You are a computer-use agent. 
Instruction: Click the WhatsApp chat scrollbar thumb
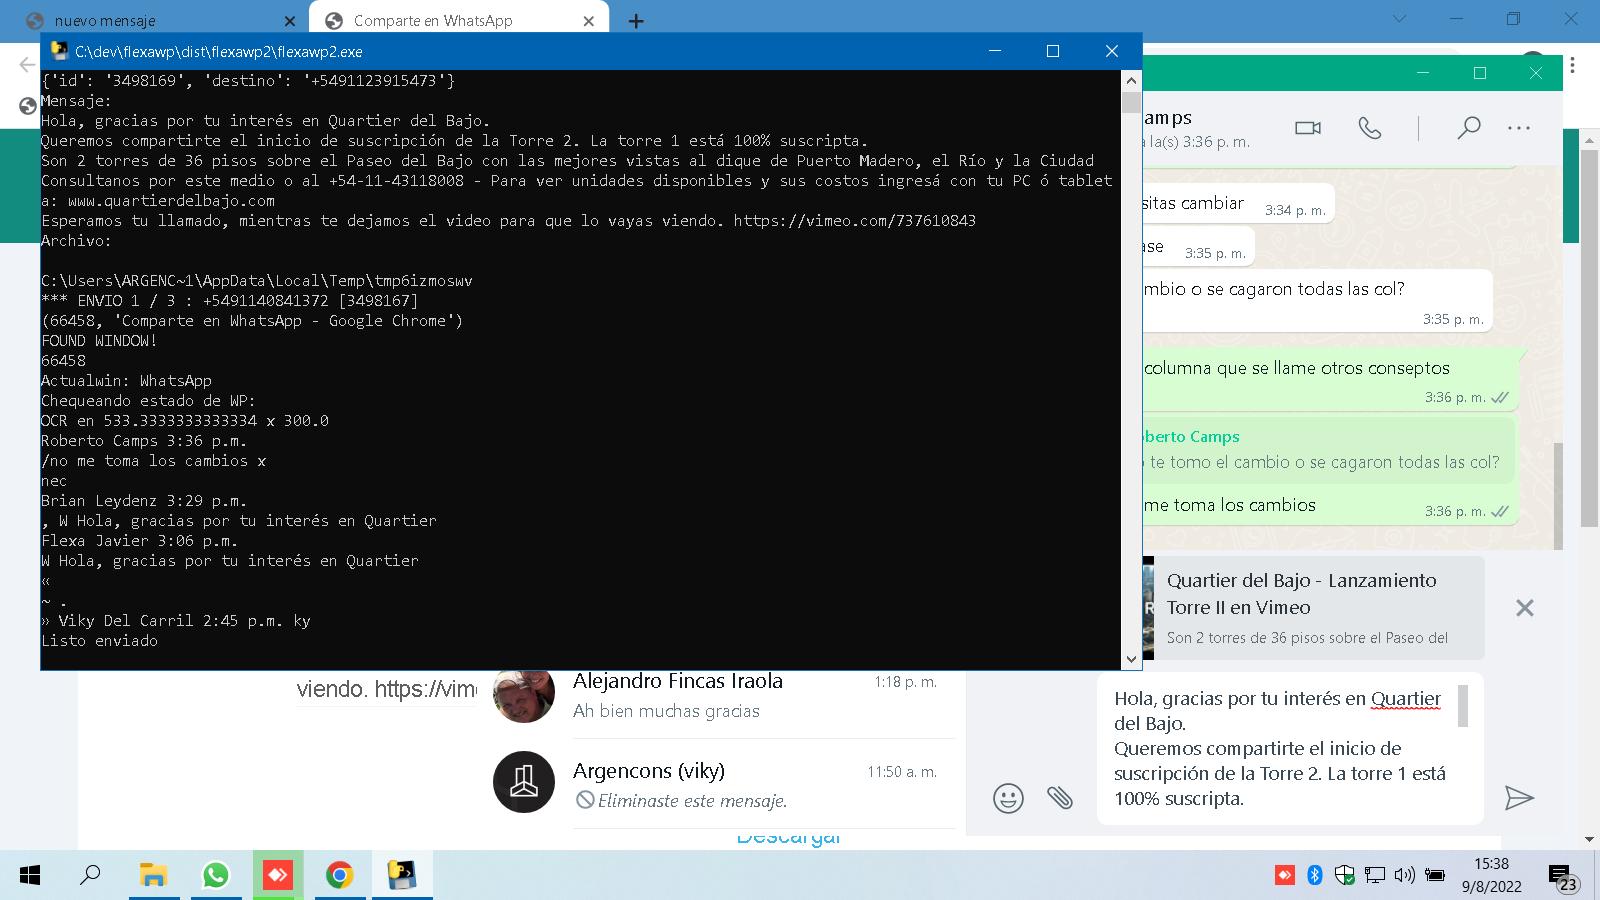[x=1559, y=495]
